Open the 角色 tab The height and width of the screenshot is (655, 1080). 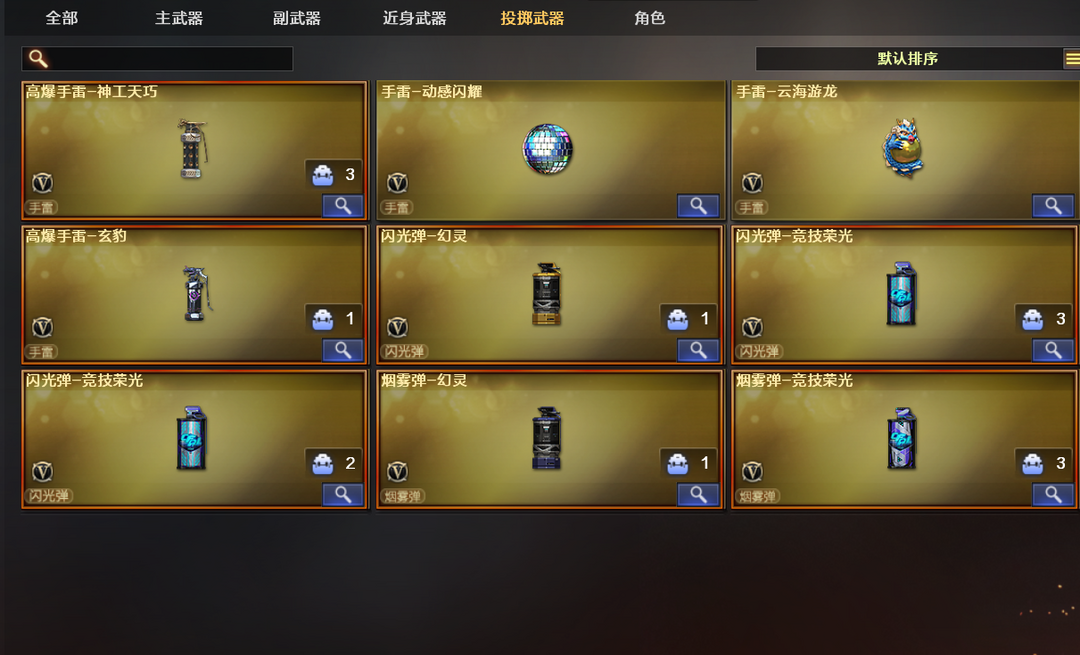[650, 18]
